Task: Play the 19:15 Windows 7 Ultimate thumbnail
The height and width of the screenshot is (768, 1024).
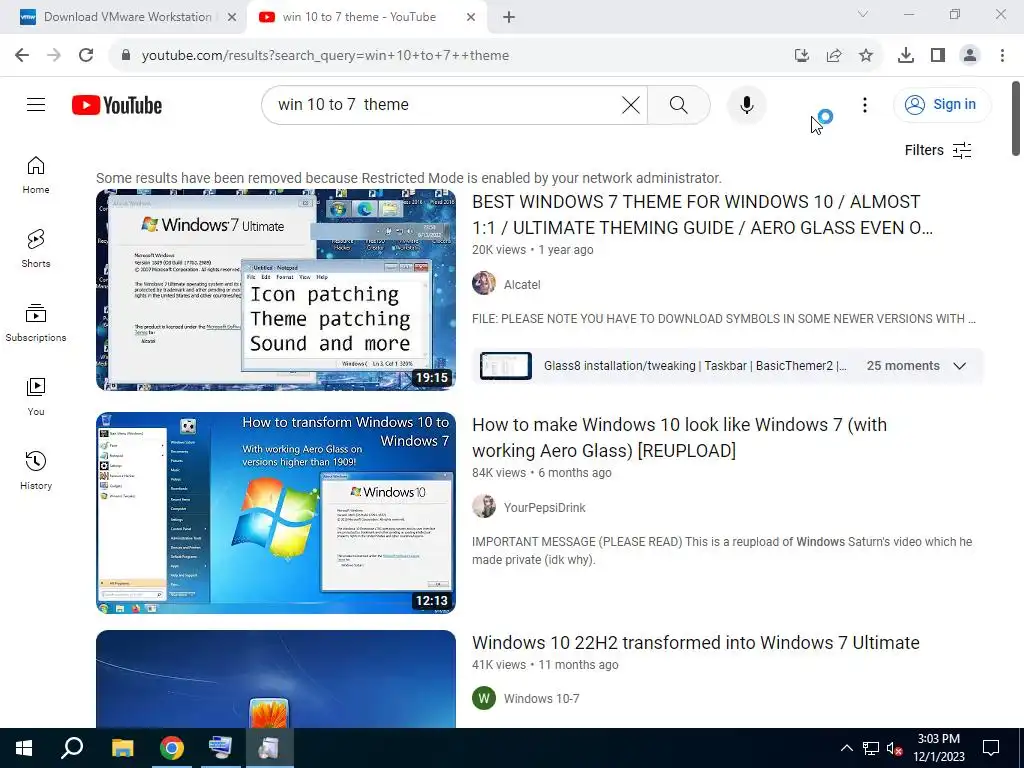Action: tap(276, 290)
